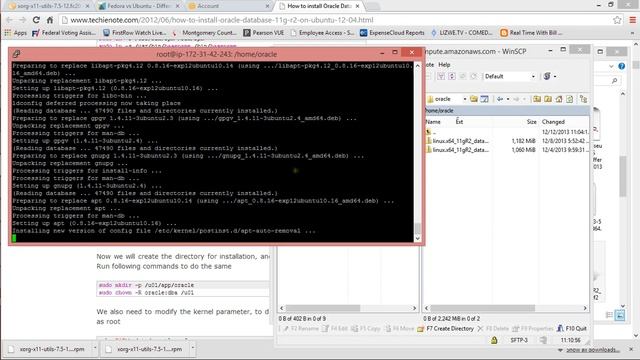Screen dimensions: 640x360
Task: Click the Chrome address bar URL
Action: [x=221, y=20]
